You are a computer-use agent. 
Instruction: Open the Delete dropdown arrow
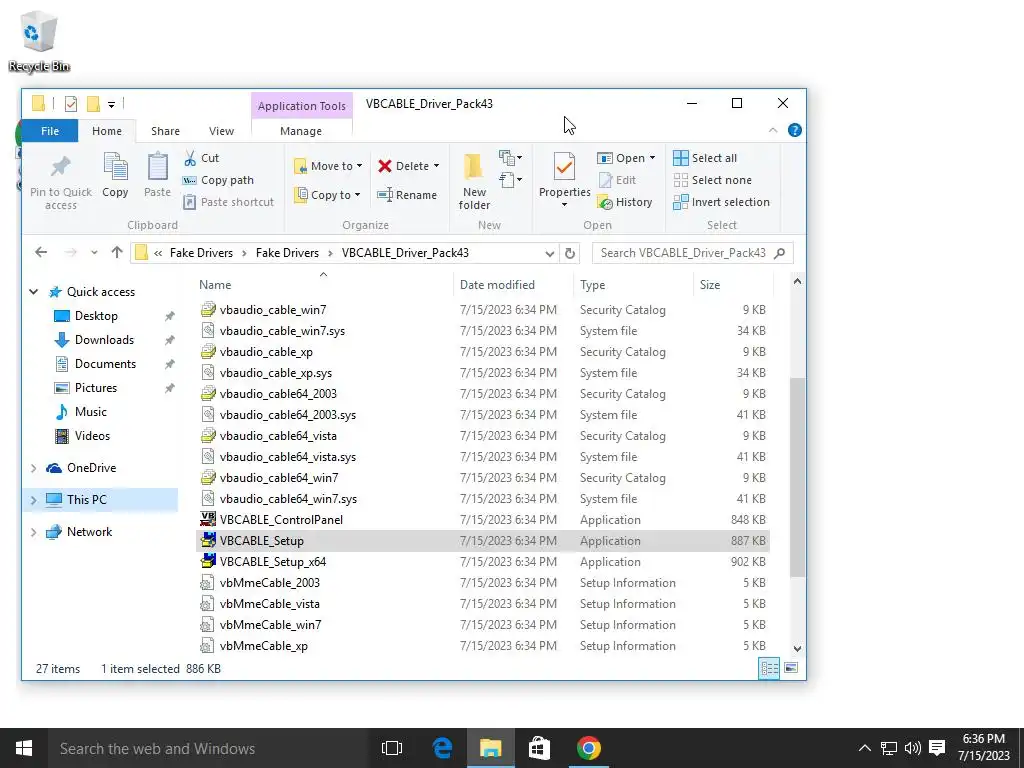pos(436,166)
